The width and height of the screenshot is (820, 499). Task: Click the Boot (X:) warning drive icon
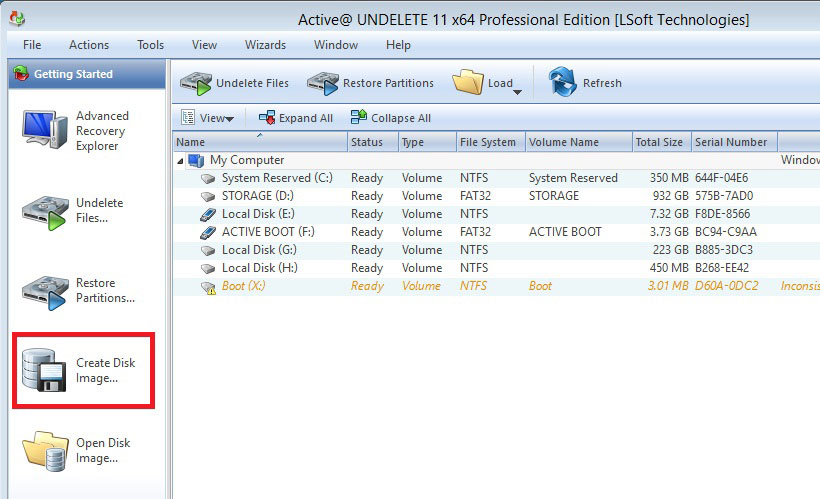[x=208, y=287]
